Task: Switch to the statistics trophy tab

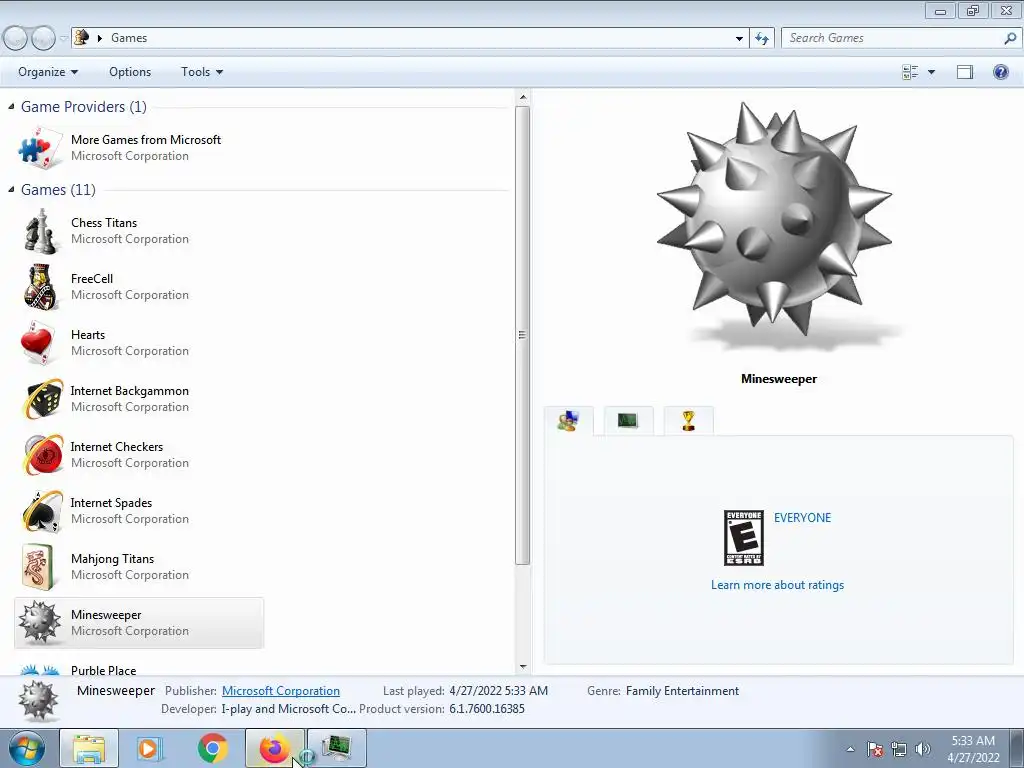Action: click(x=688, y=421)
